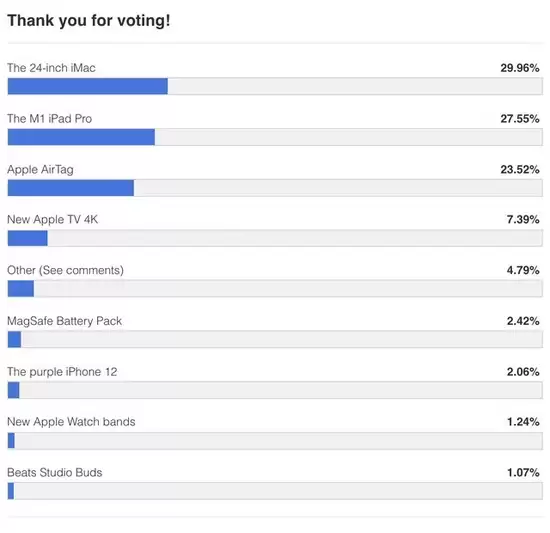This screenshot has width=550, height=533.
Task: Click the Other (See comments) bar
Action: click(275, 289)
